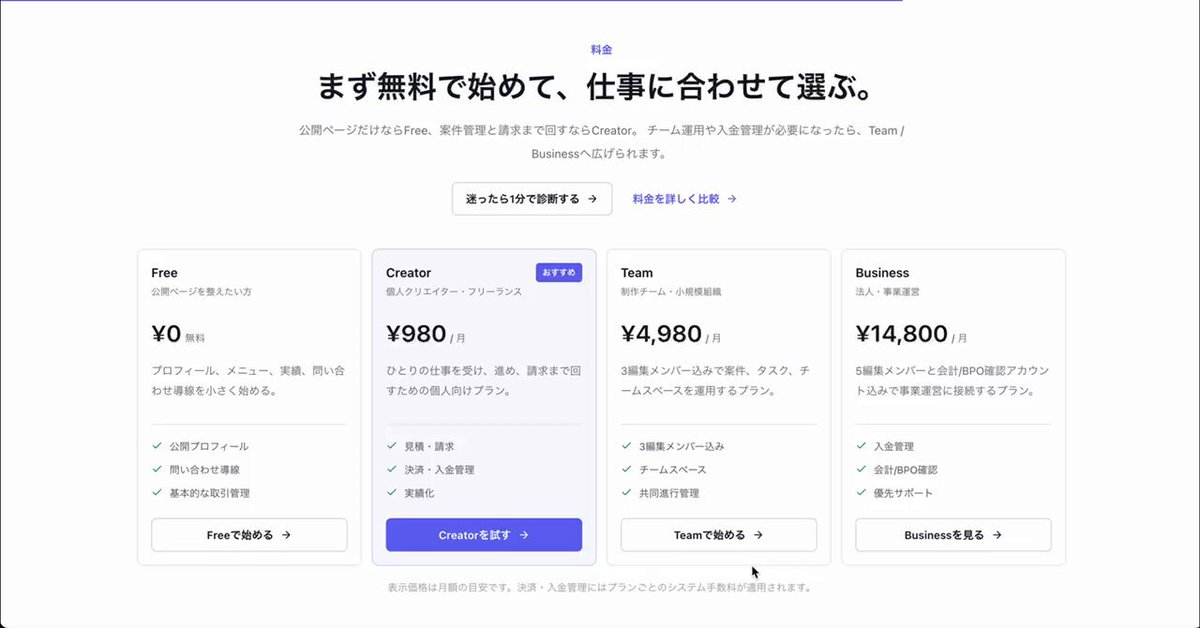Viewport: 1200px width, 628px height.
Task: Click the arrow icon beside 料金を詳しく比較
Action: tap(732, 199)
